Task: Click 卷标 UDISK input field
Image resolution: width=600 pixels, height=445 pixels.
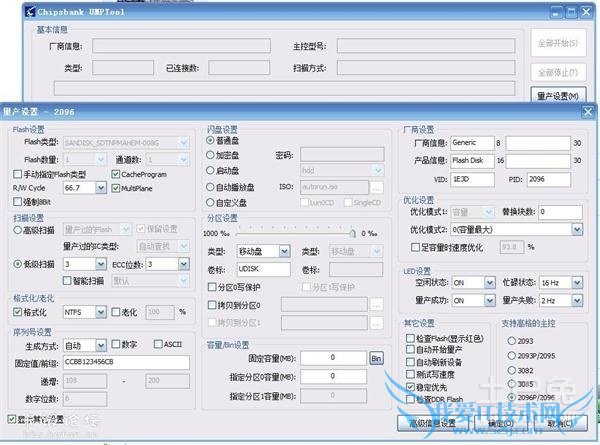Action: [x=264, y=269]
